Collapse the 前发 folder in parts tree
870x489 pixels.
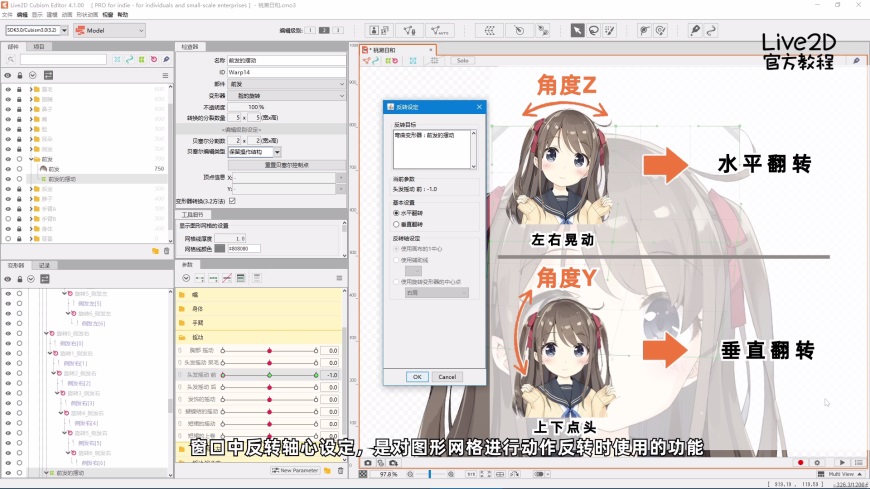31,159
